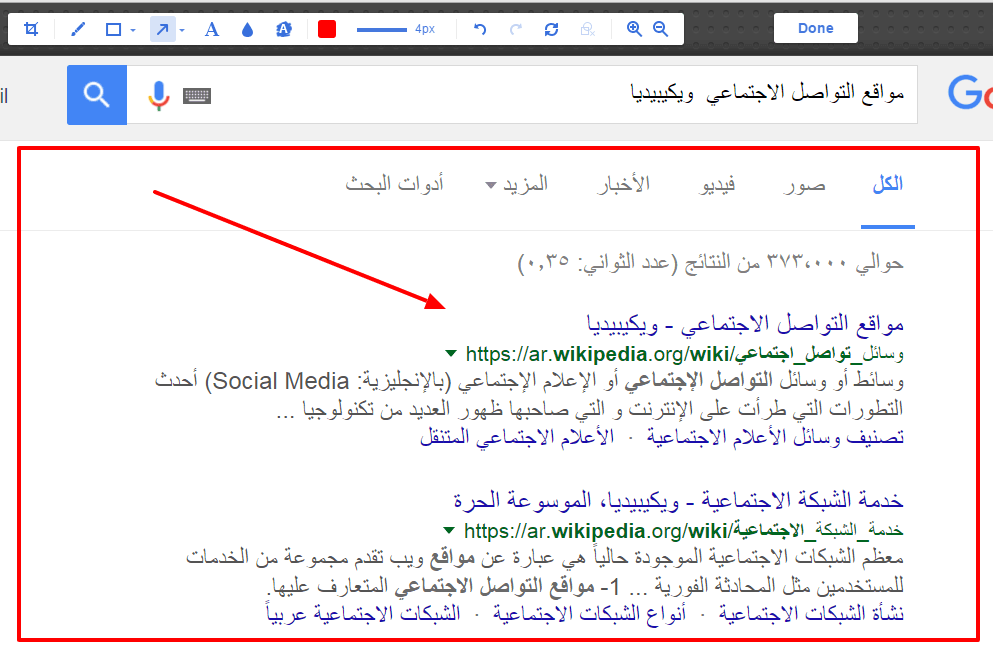Open result خدمة الشبكة الاجتماعية - ويكيبيديا
The height and width of the screenshot is (656, 993).
(678, 501)
